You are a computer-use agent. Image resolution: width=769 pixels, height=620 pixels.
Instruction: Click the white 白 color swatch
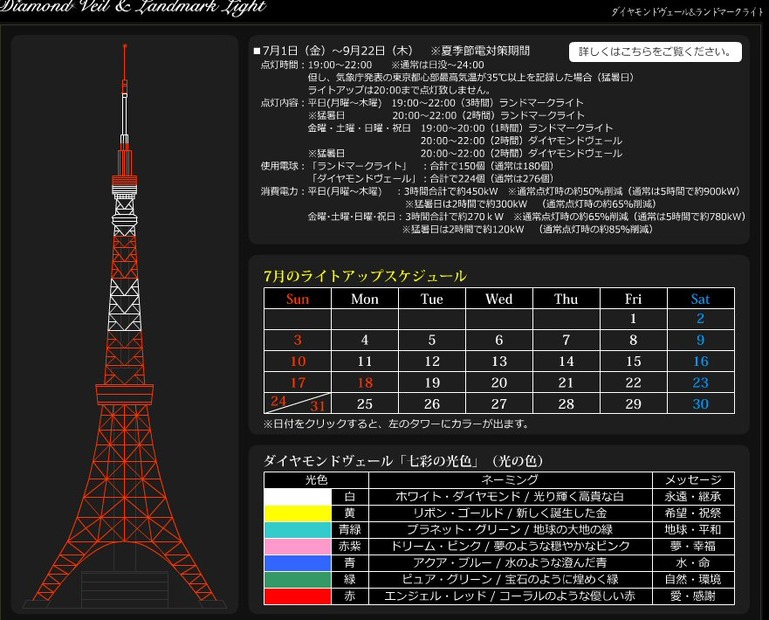[298, 497]
